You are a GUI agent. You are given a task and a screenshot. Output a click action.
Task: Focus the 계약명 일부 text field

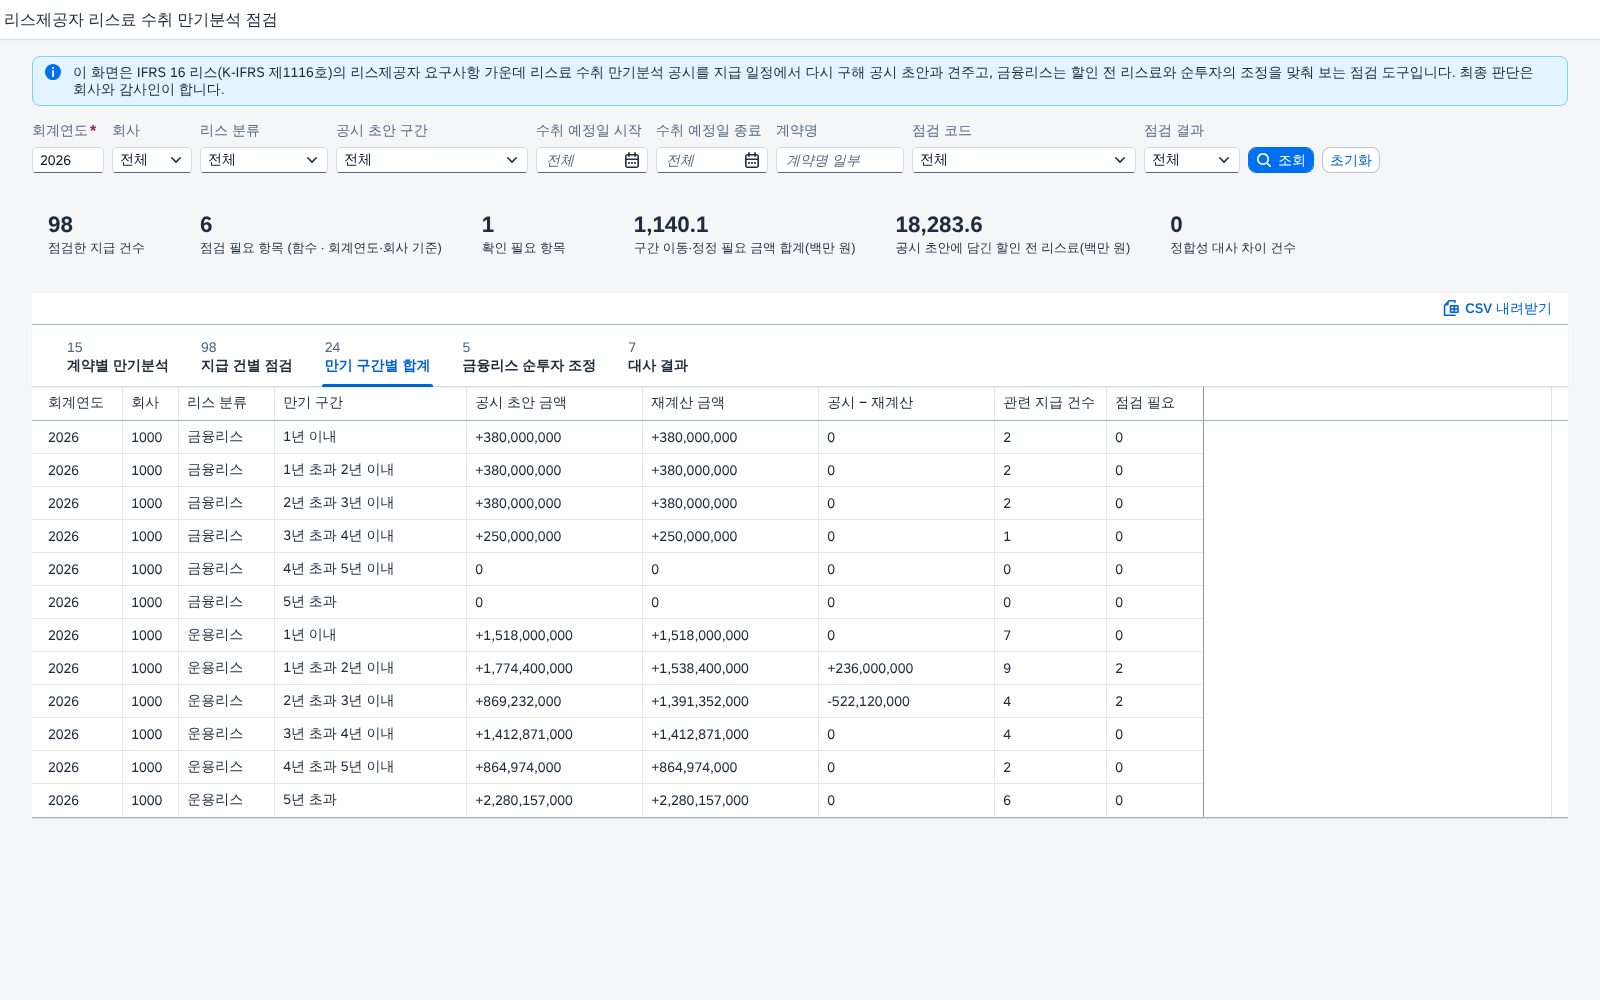pos(840,160)
